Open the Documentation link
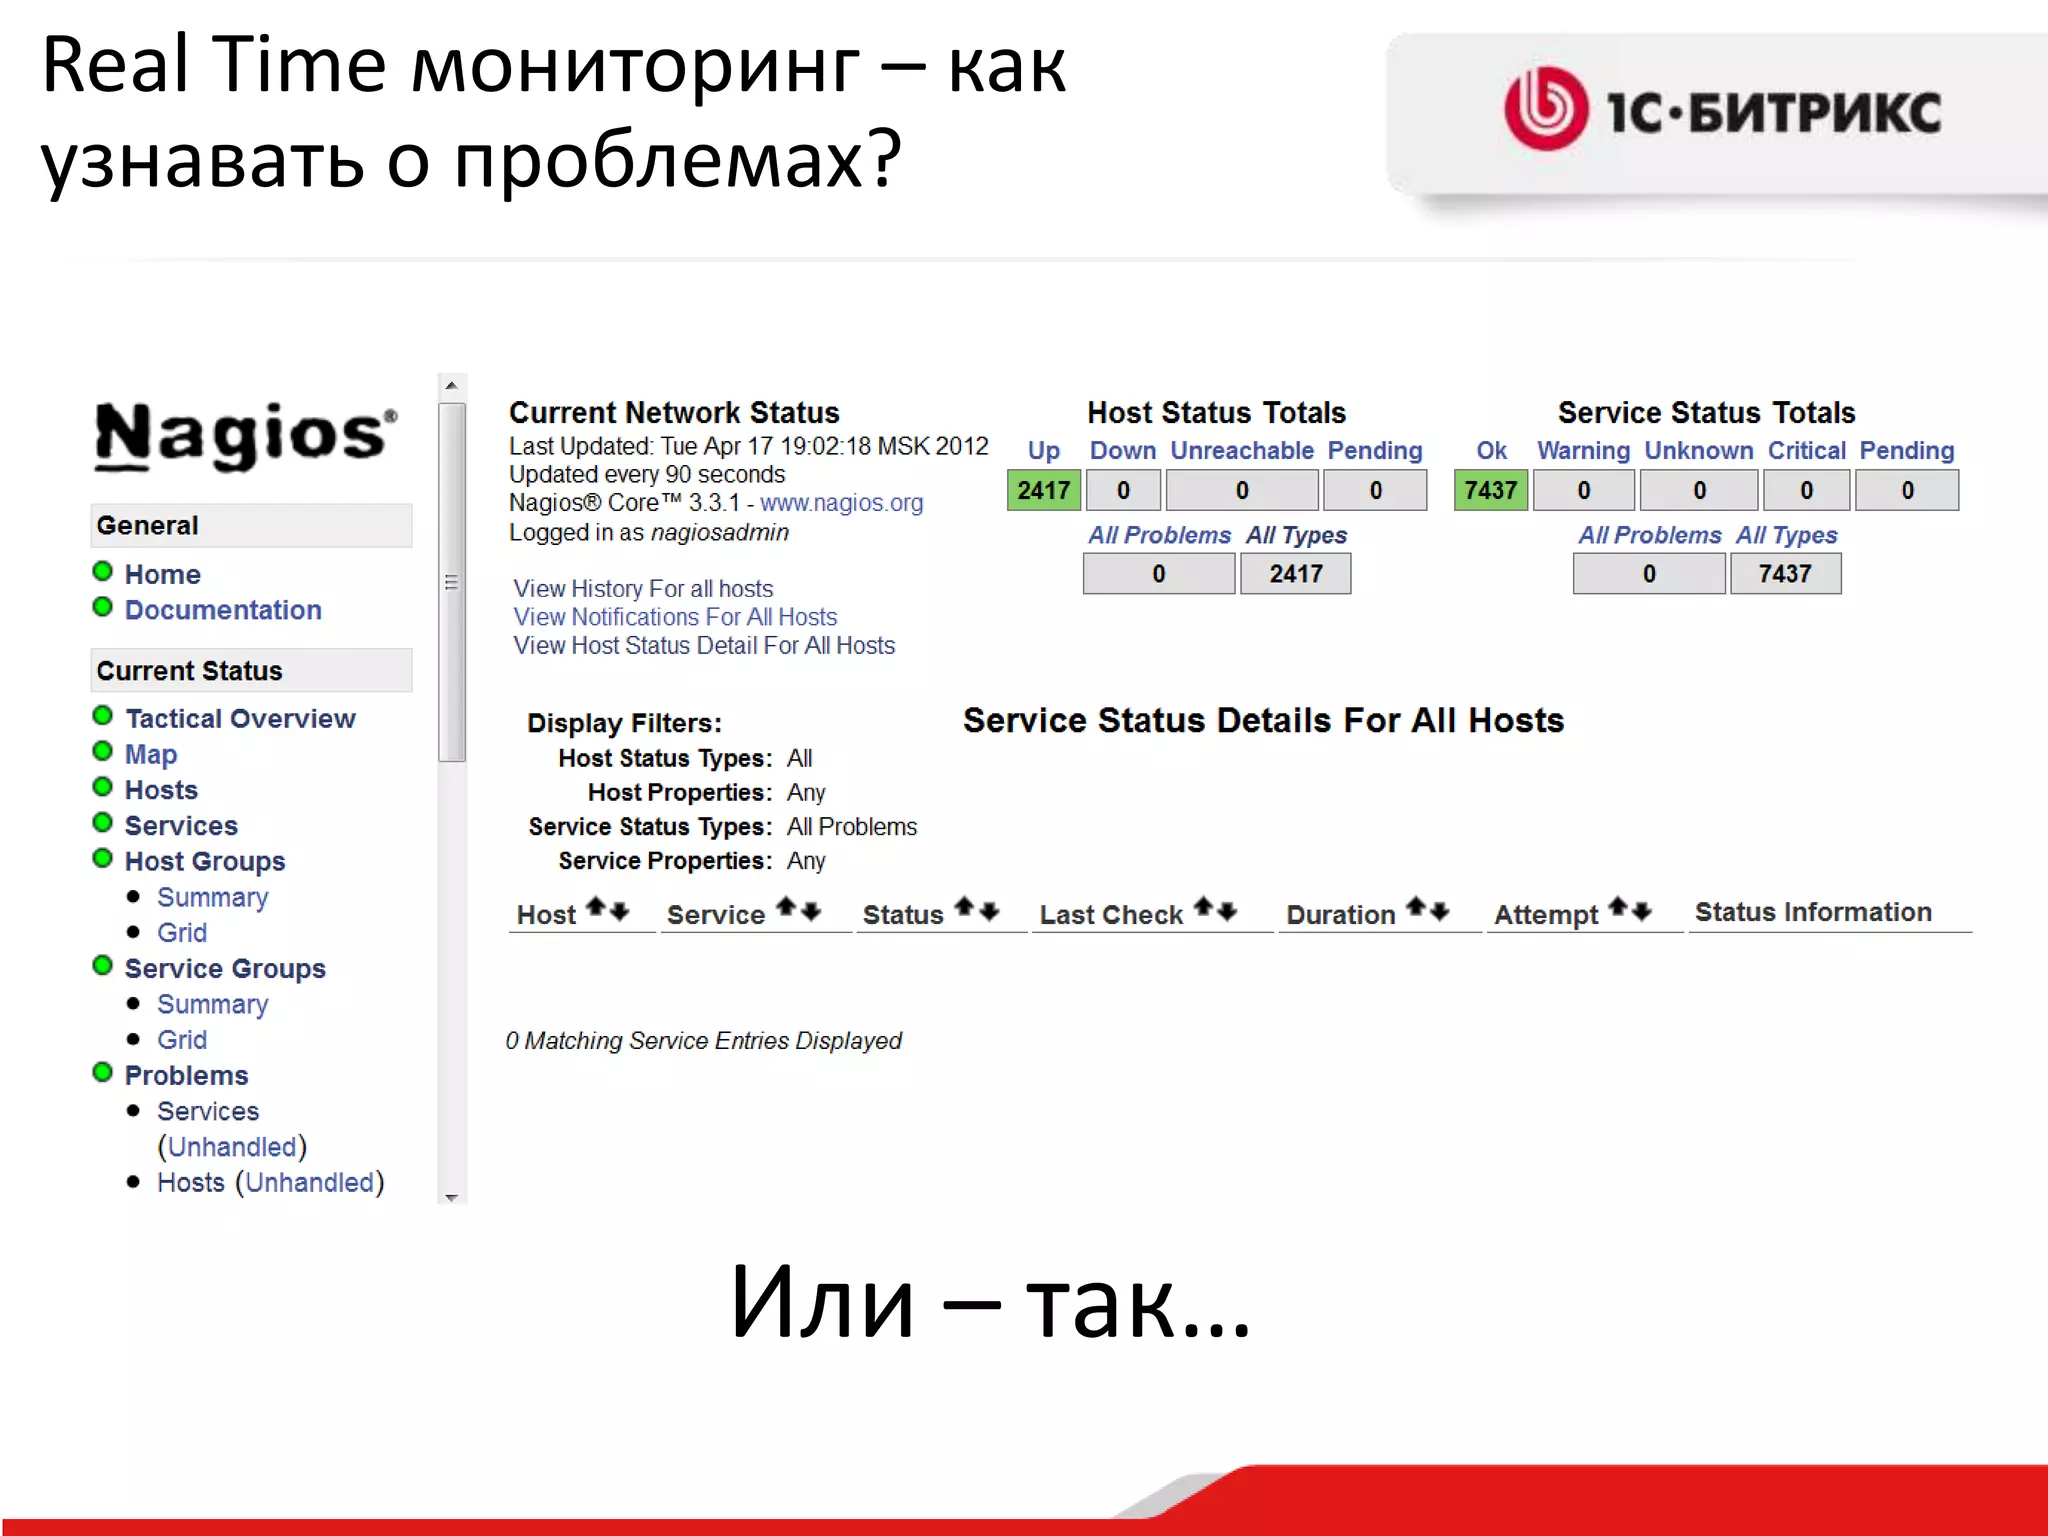This screenshot has height=1536, width=2048. pos(223,610)
